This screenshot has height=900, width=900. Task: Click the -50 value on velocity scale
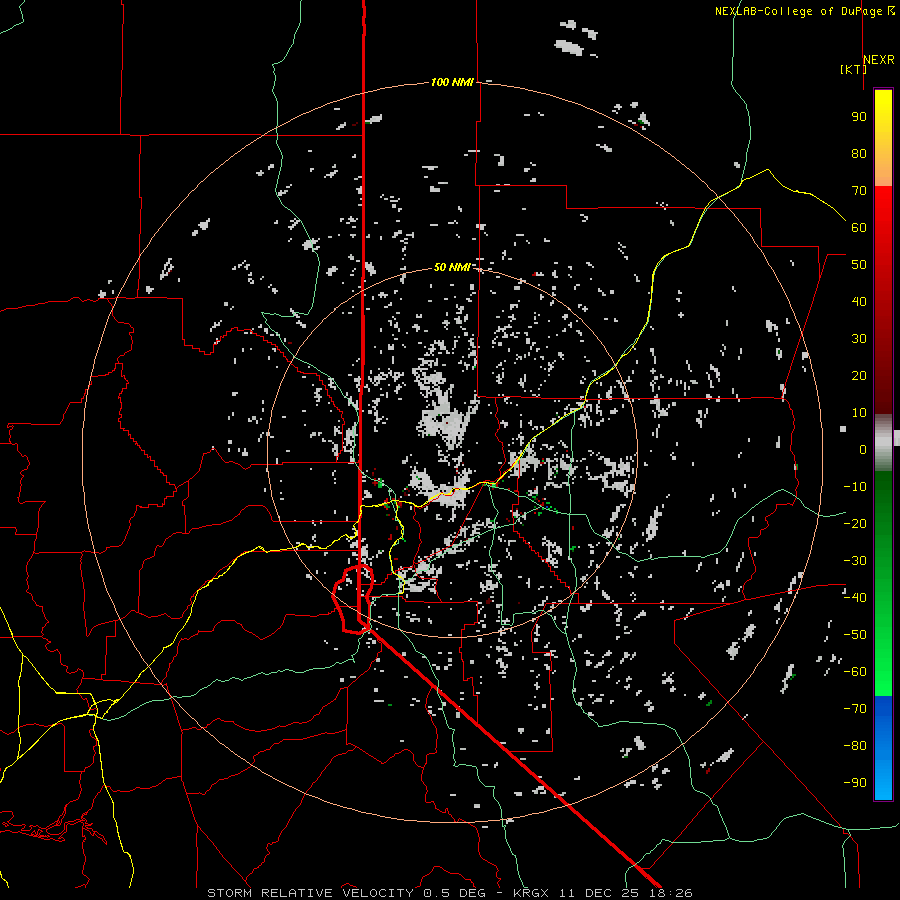pos(855,635)
